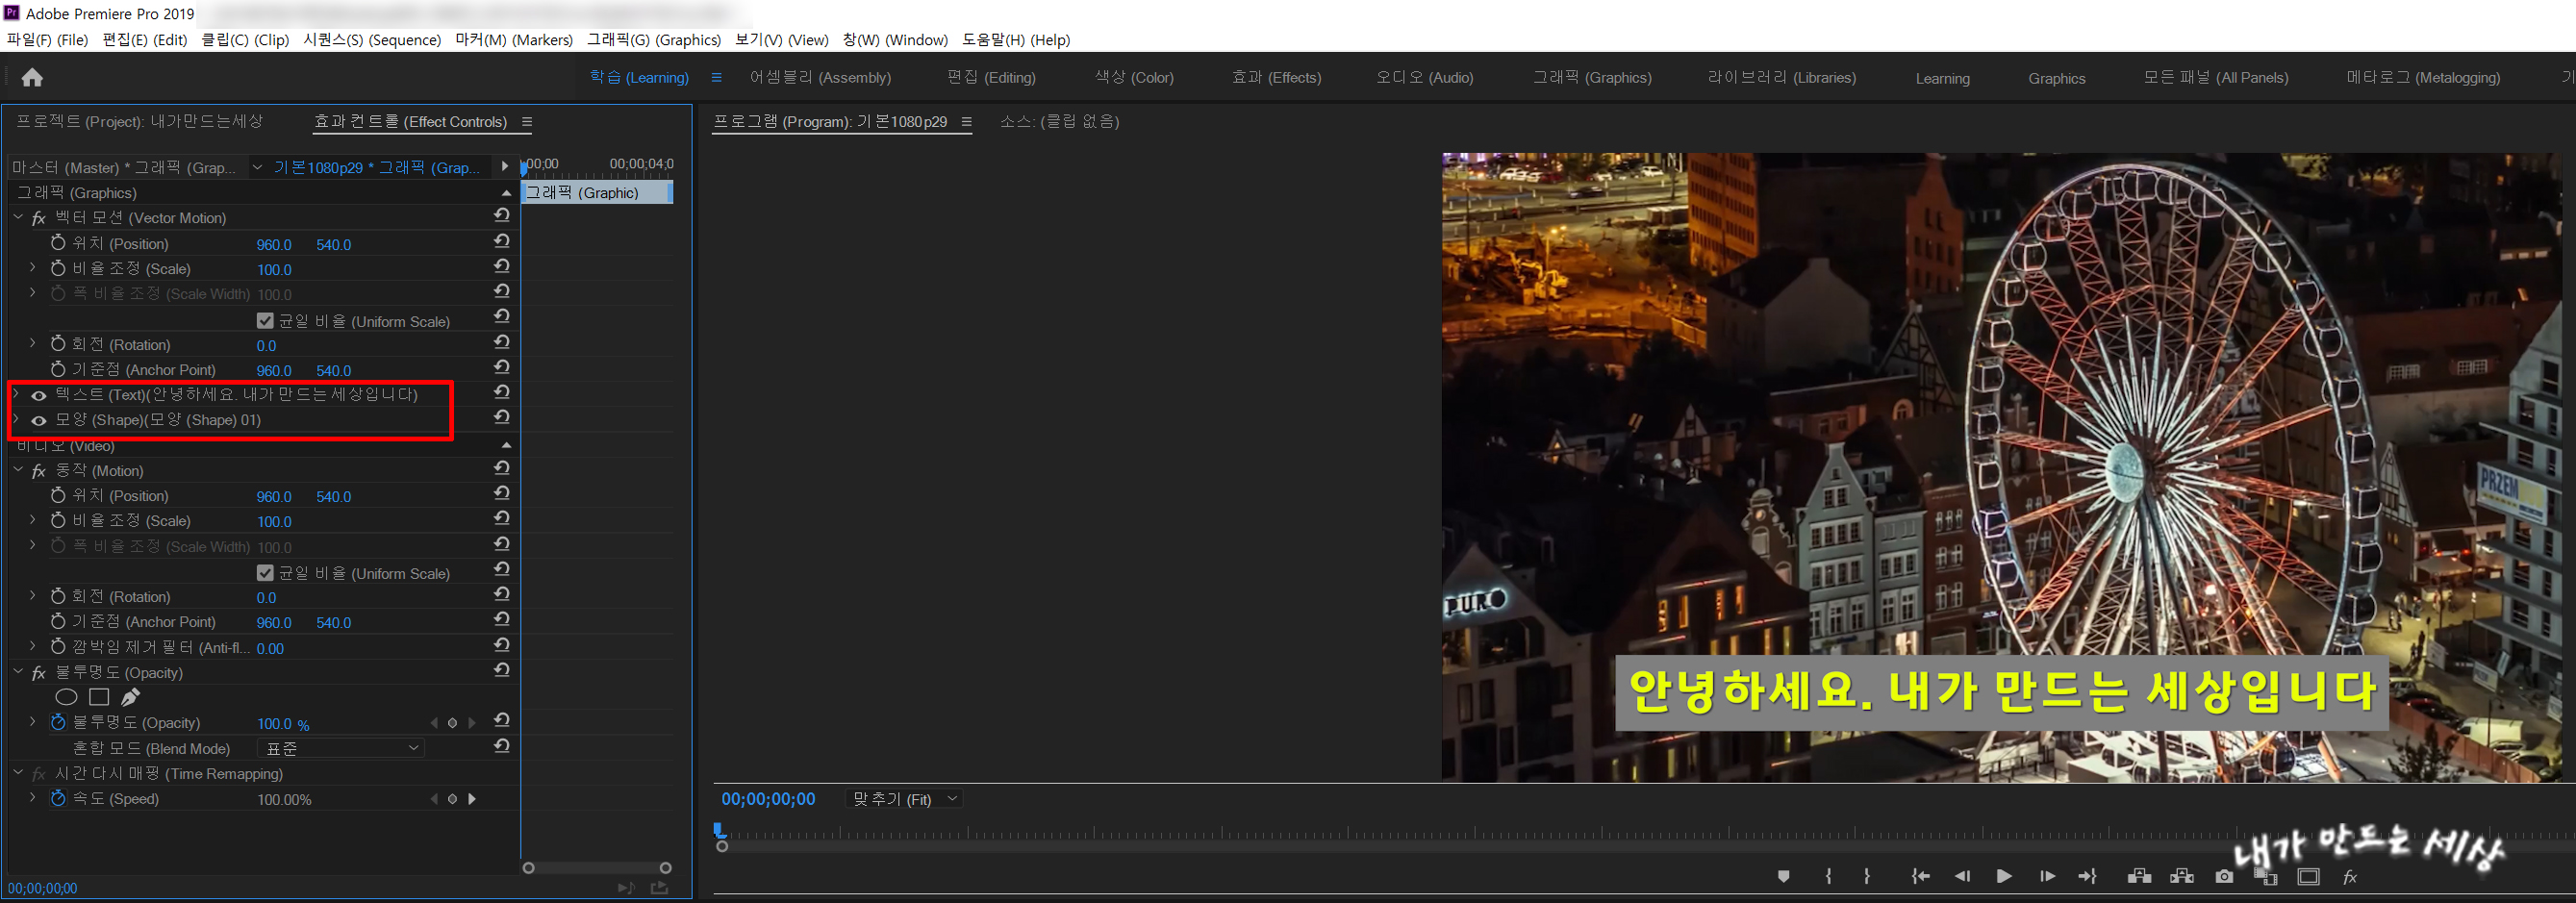Screen dimensions: 2576x903
Task: Open the File menu
Action: pyautogui.click(x=47, y=40)
